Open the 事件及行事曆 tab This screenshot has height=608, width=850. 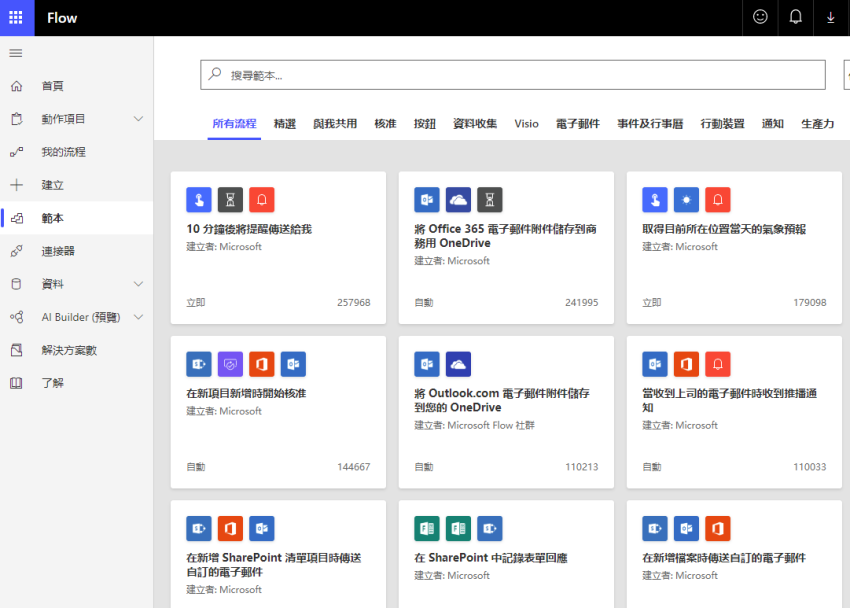[x=650, y=124]
